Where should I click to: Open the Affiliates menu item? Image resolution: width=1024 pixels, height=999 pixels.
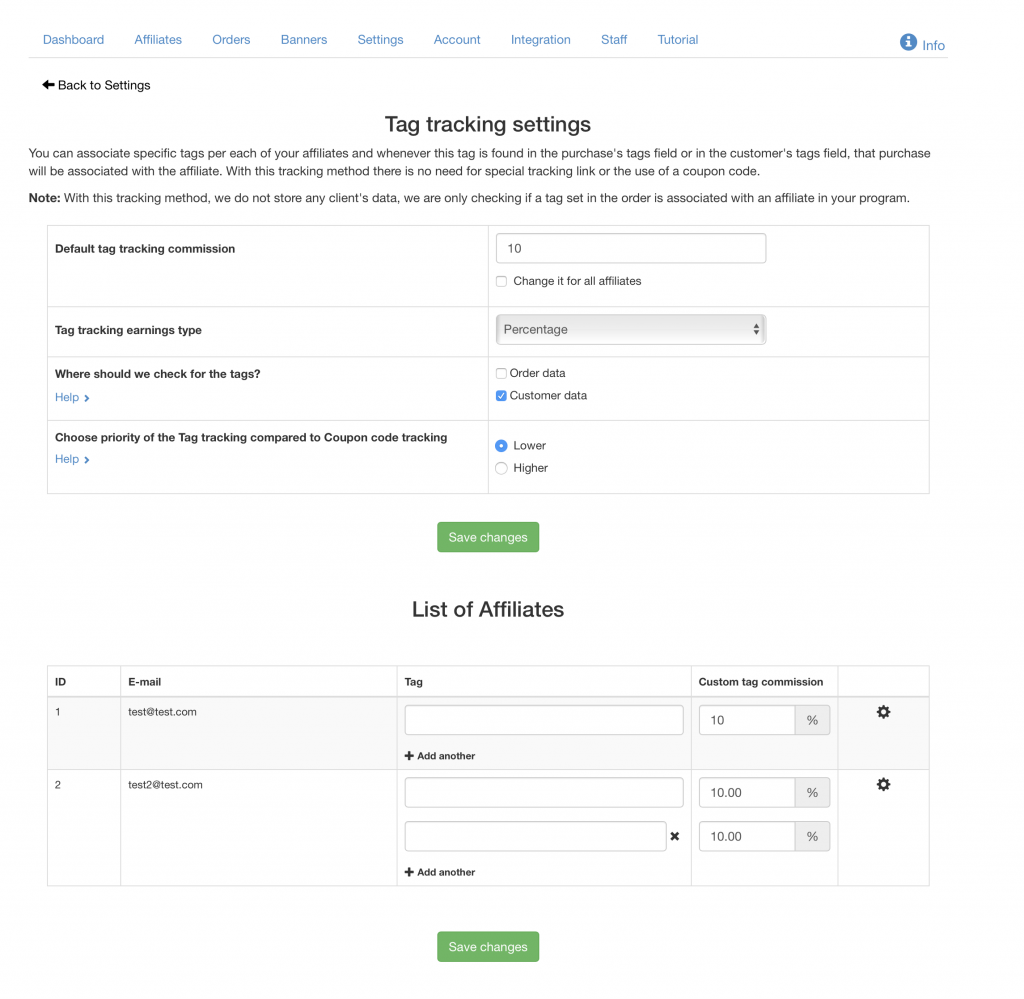pos(158,40)
